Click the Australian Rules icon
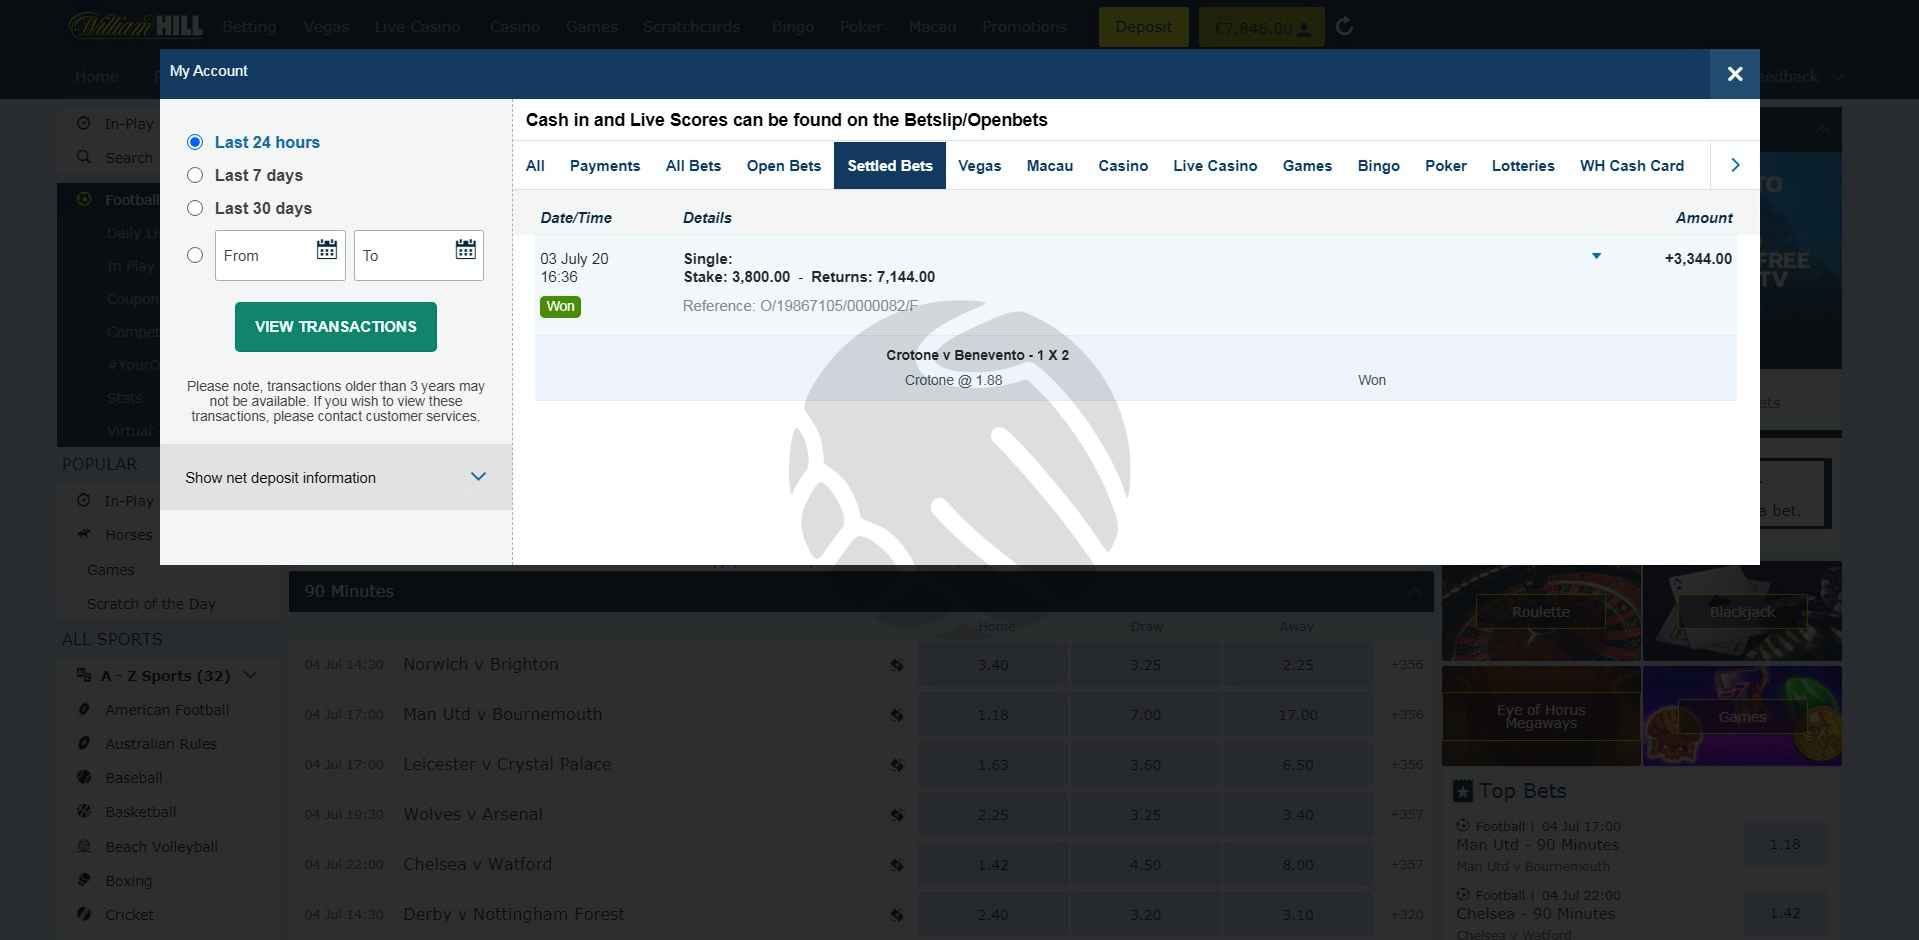 pos(84,743)
